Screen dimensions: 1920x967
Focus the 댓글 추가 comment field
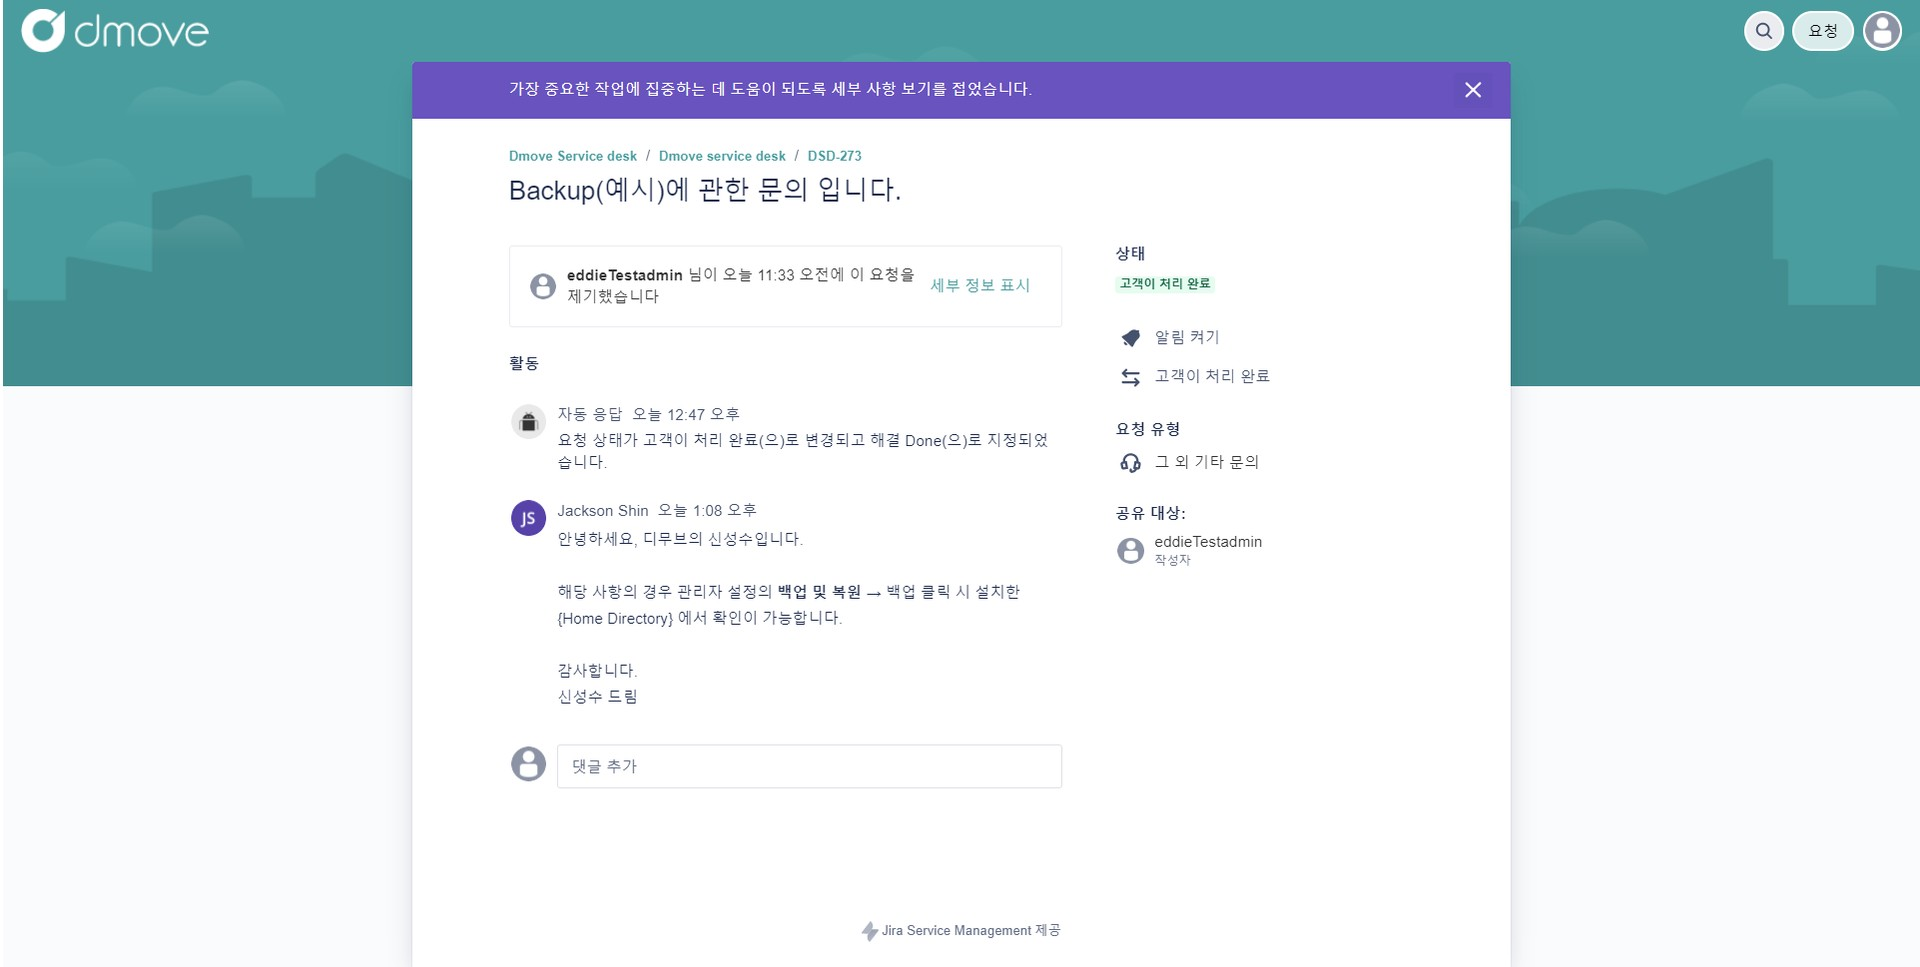[x=809, y=766]
